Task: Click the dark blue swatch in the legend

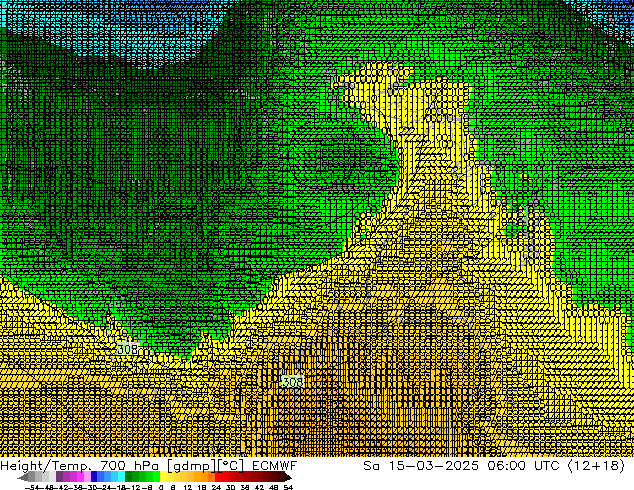Action: click(94, 477)
